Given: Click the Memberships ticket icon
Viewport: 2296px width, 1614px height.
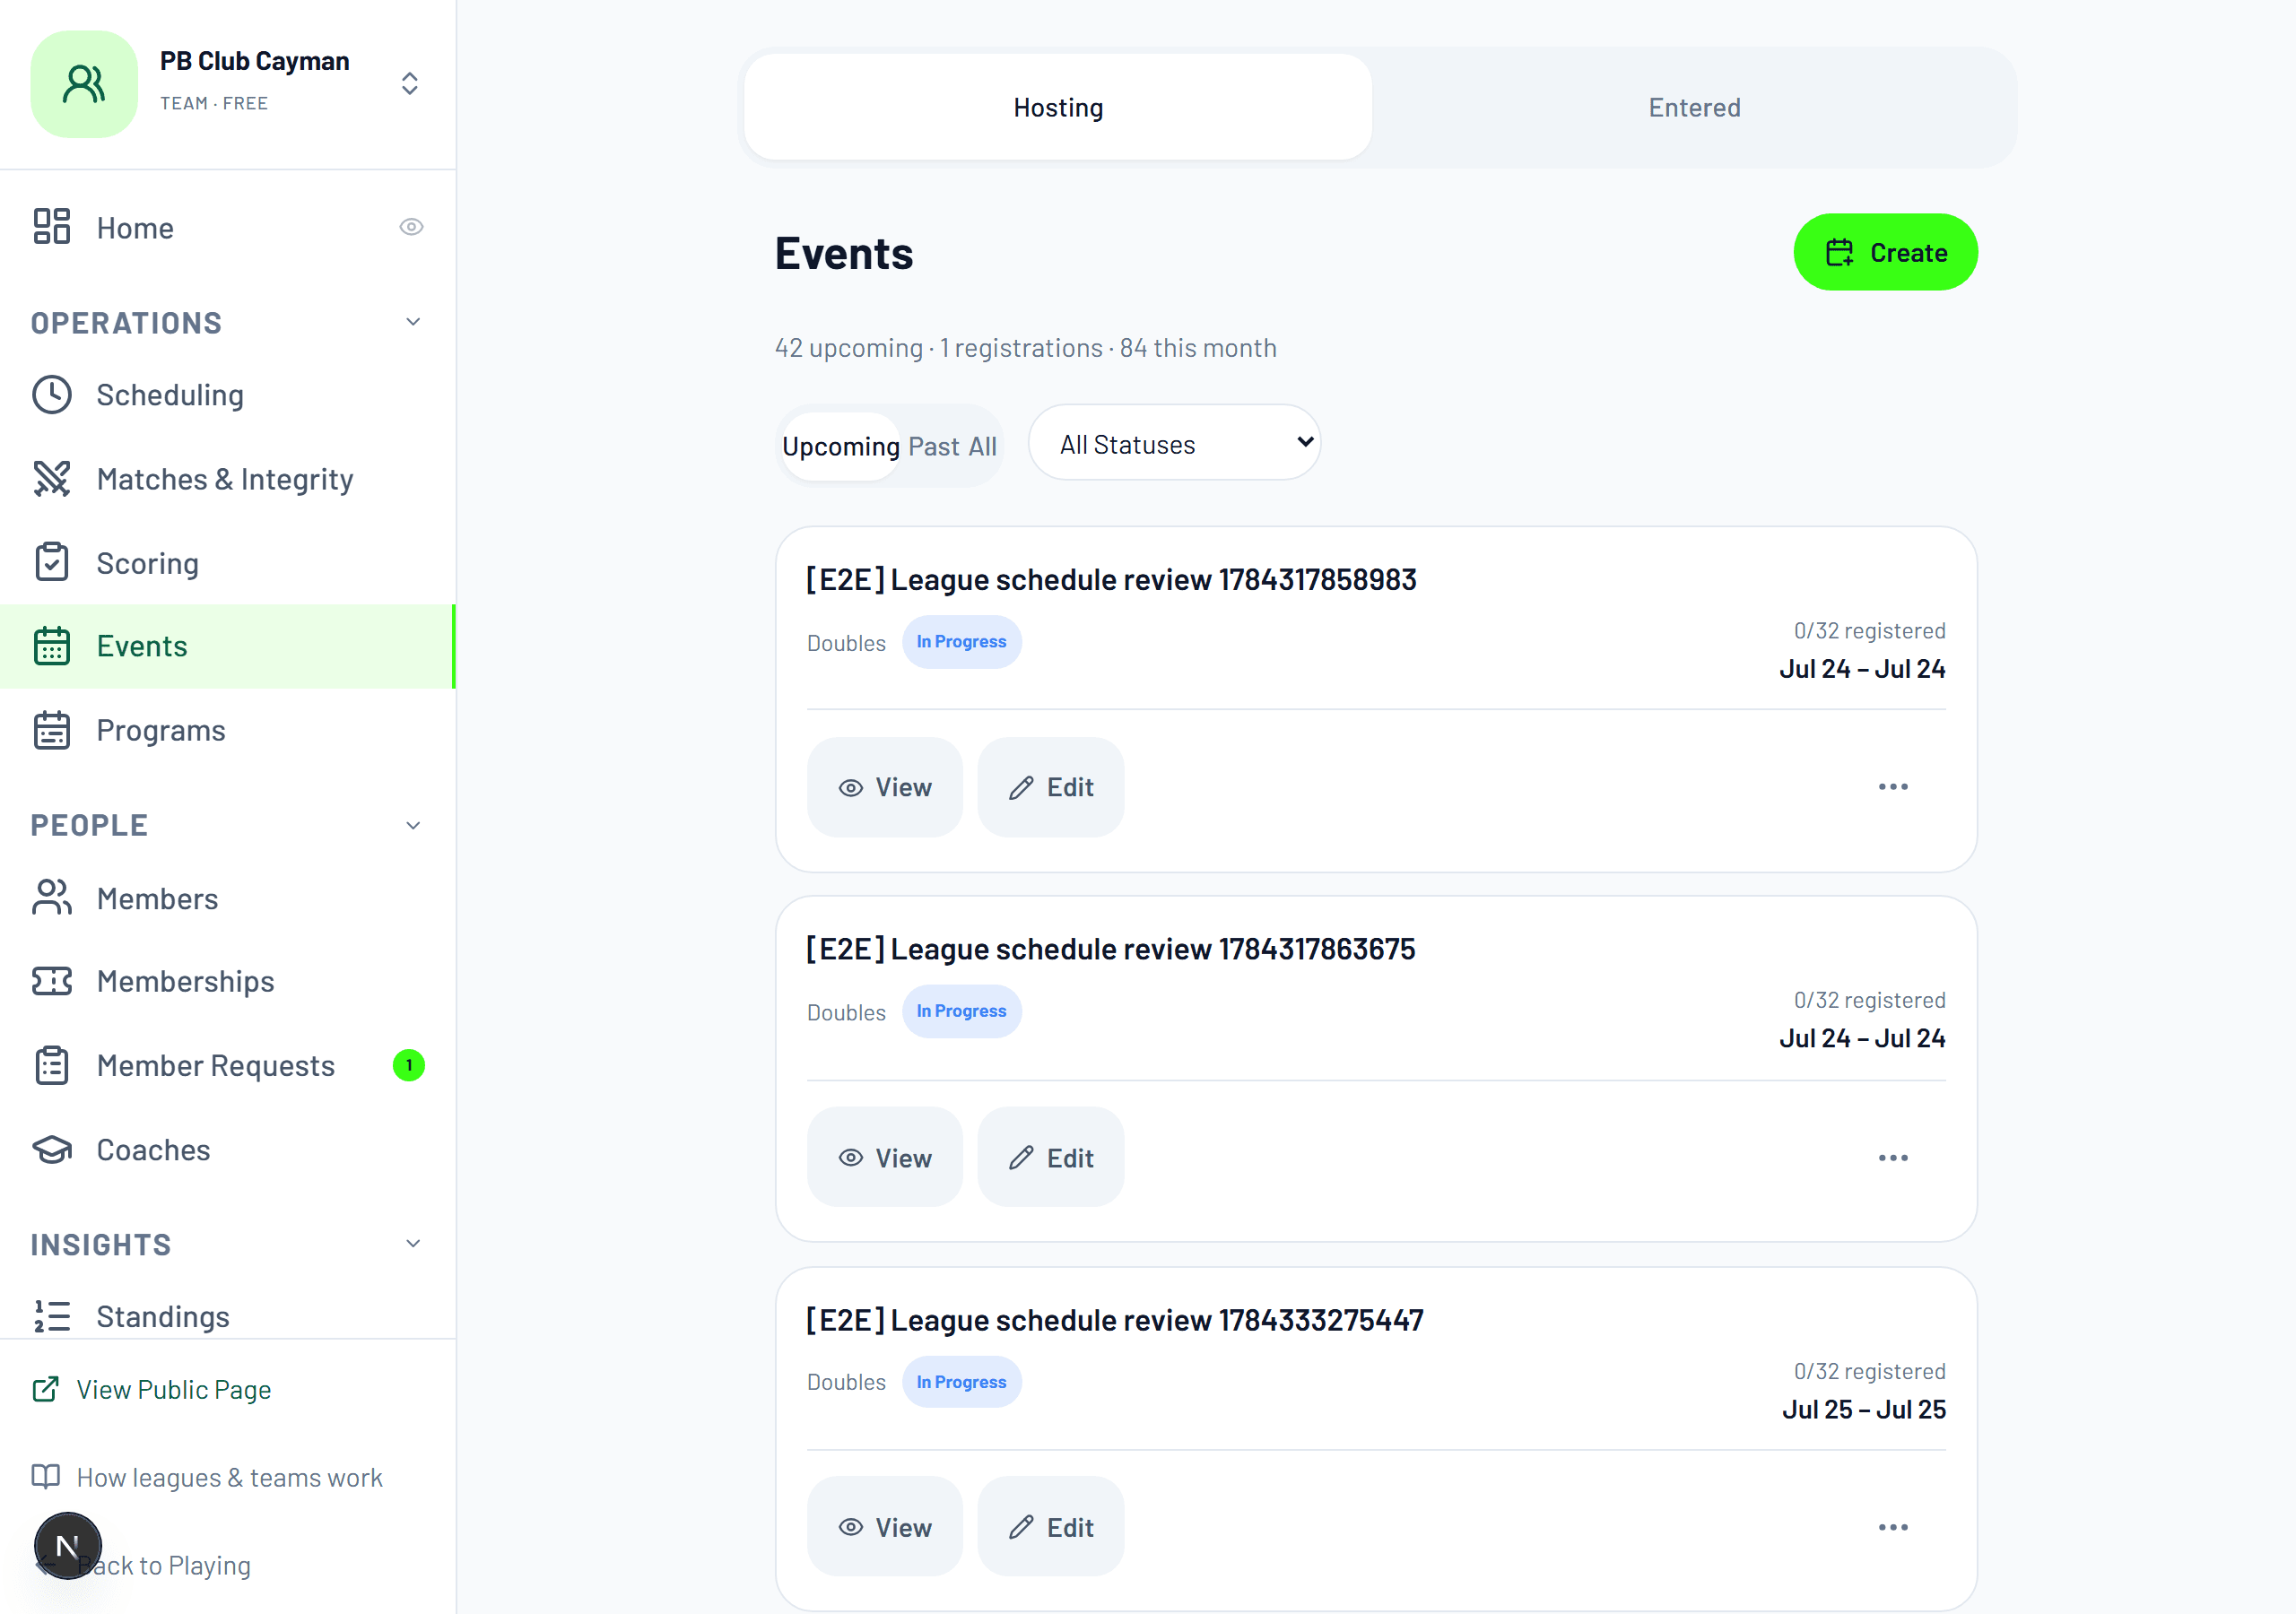Looking at the screenshot, I should point(52,981).
